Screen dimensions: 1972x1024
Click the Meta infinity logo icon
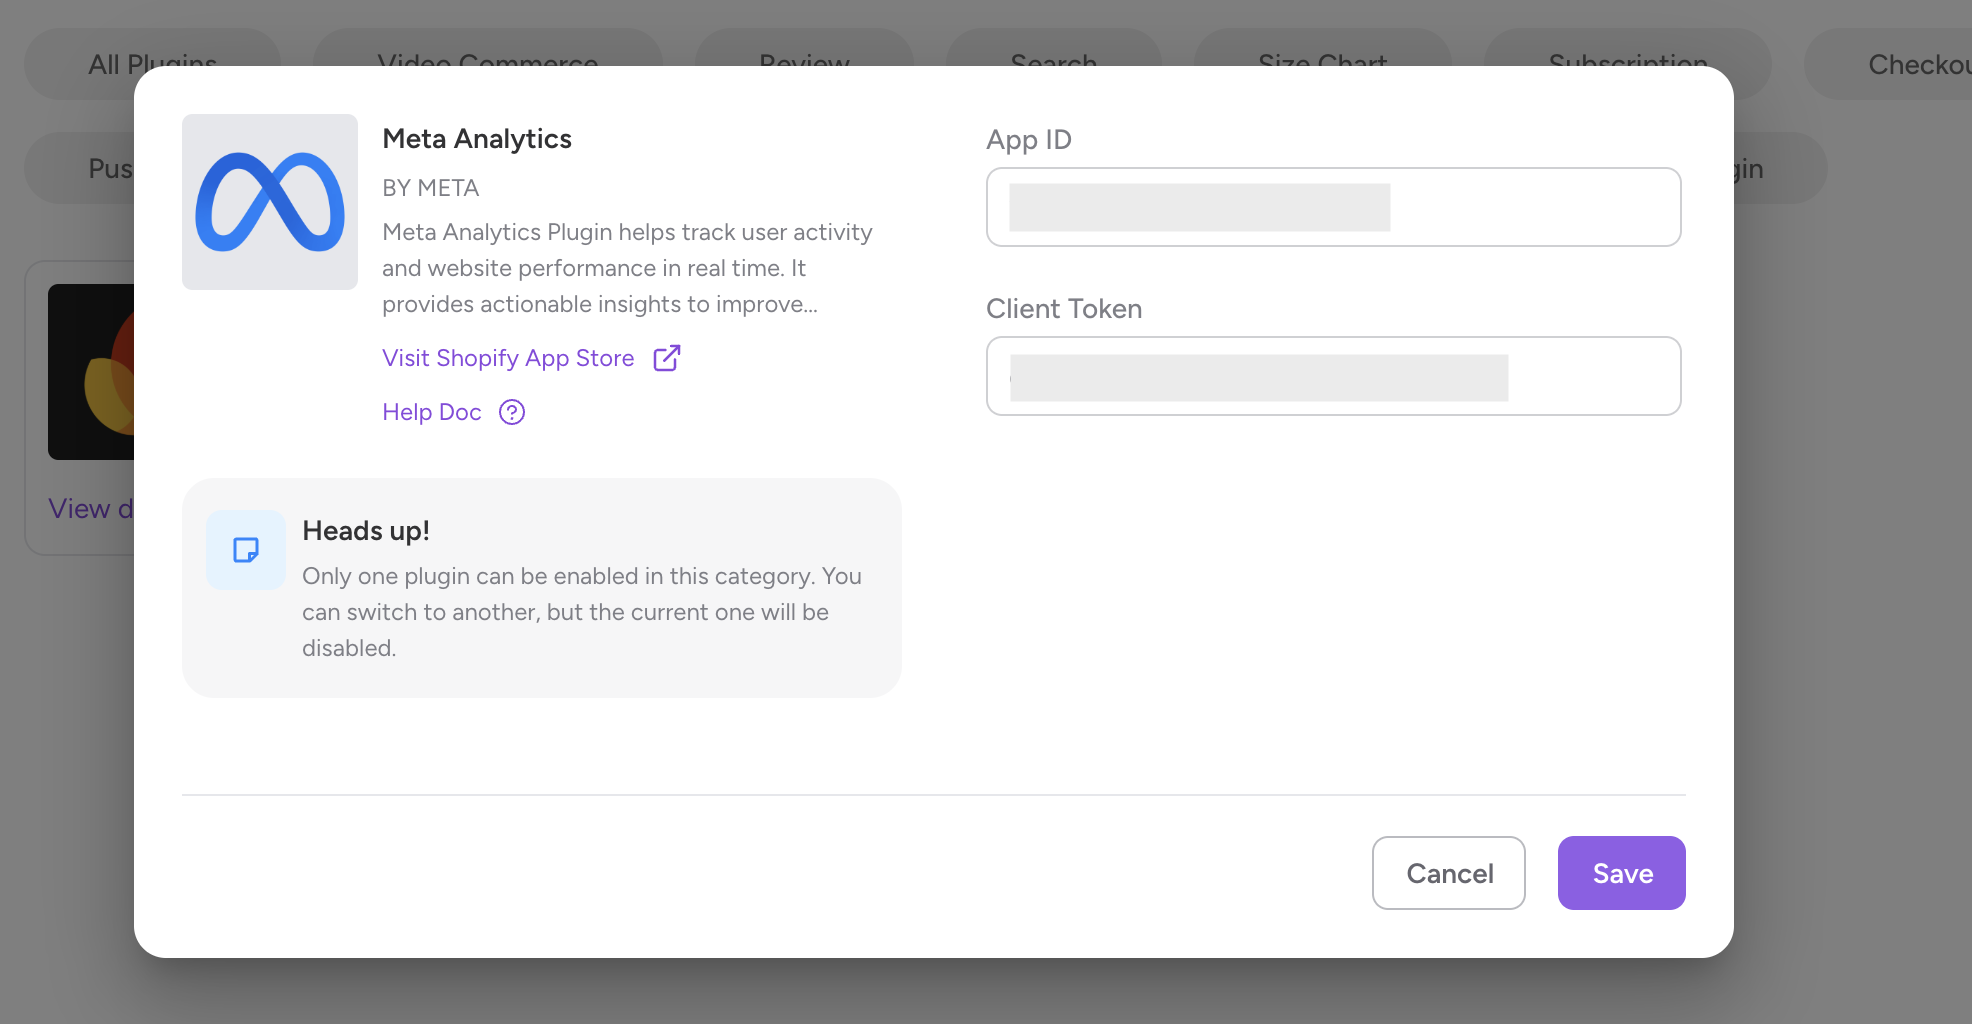click(270, 202)
